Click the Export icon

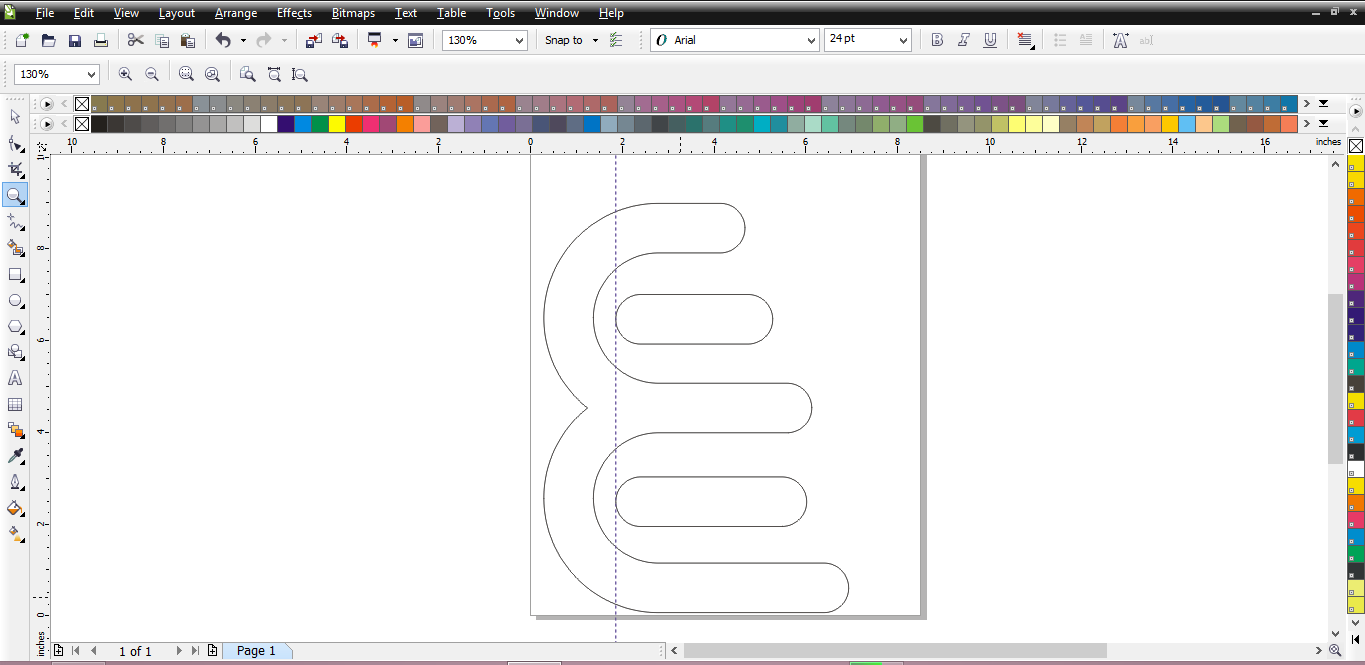(x=339, y=40)
